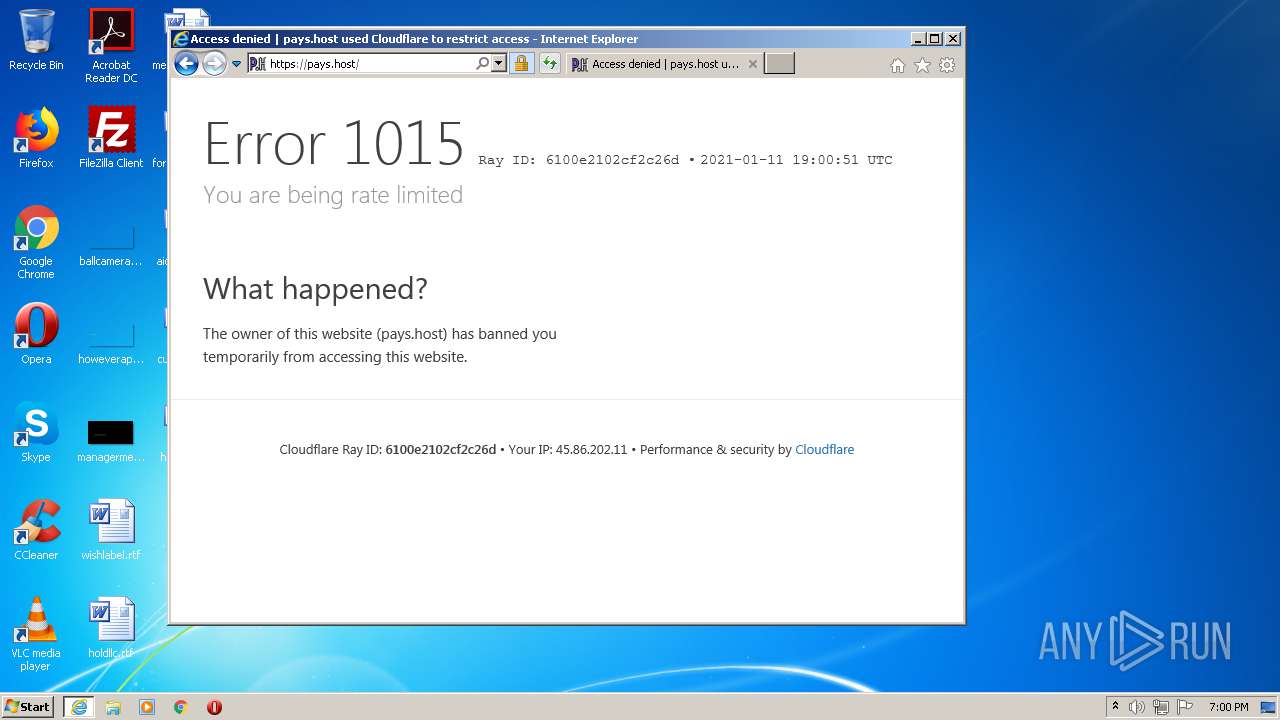The width and height of the screenshot is (1280, 720).
Task: Click the Ray ID 6100e2102cf2c26d in the footer
Action: point(440,450)
